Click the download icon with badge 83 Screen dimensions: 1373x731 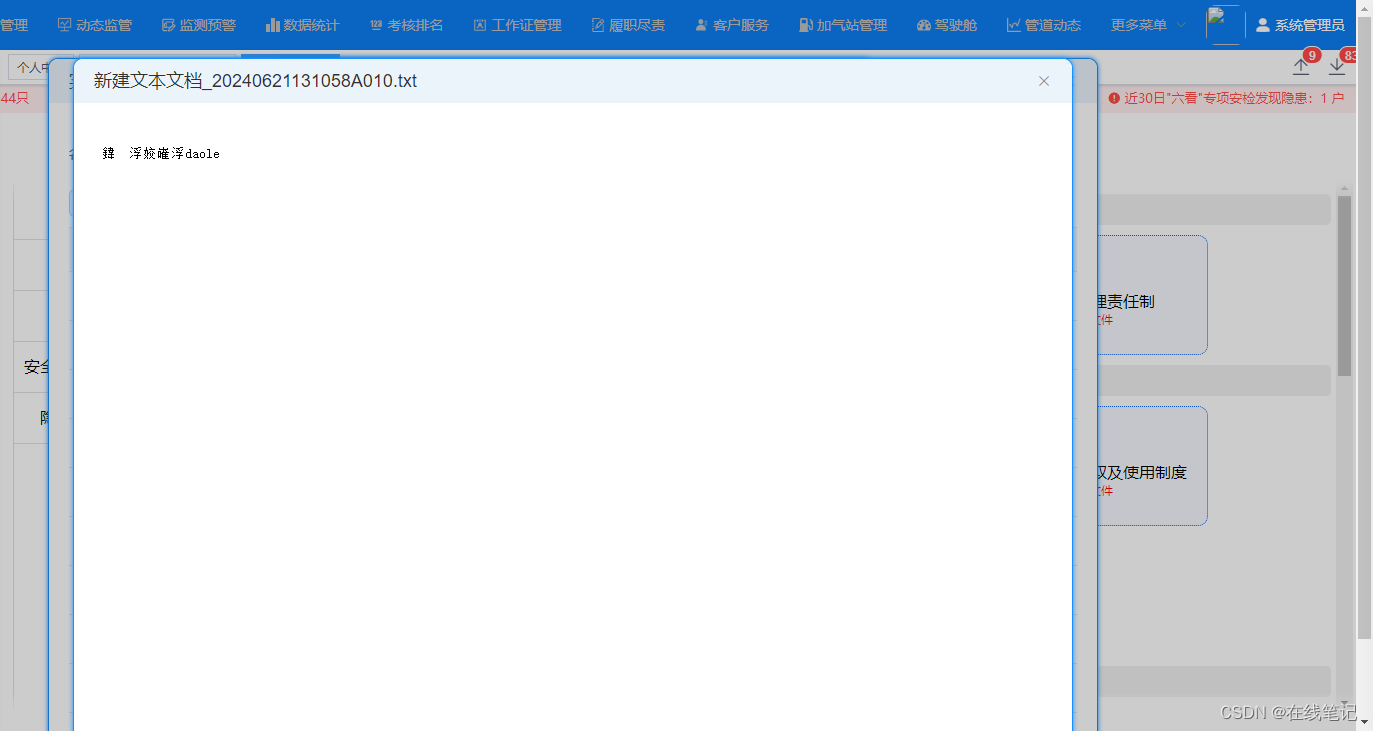click(1337, 66)
